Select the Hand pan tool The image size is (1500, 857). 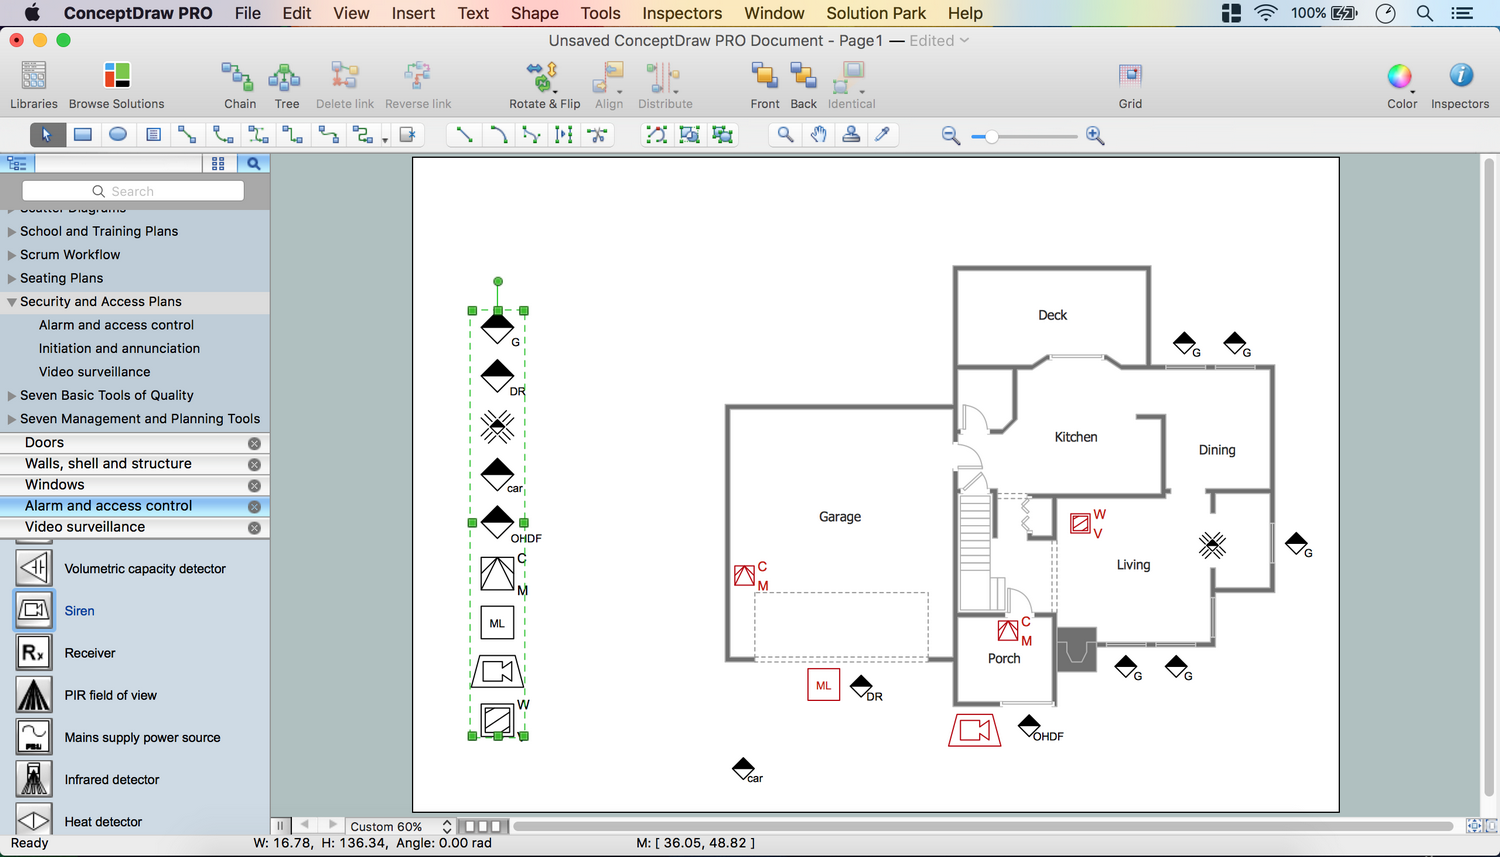(x=819, y=135)
